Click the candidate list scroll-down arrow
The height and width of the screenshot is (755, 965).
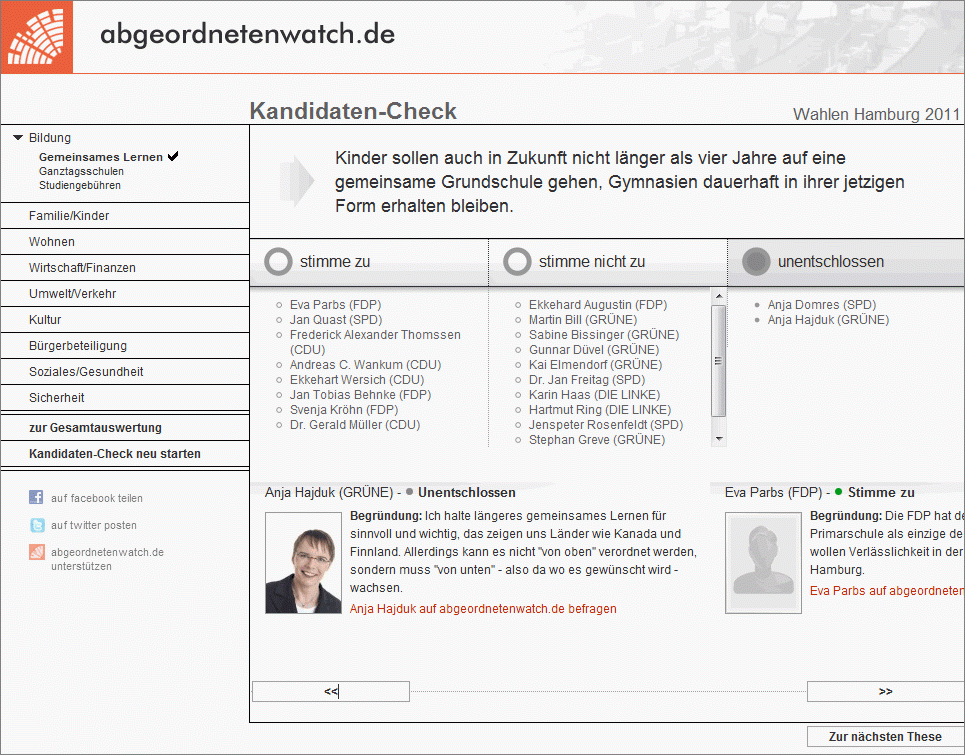718,439
